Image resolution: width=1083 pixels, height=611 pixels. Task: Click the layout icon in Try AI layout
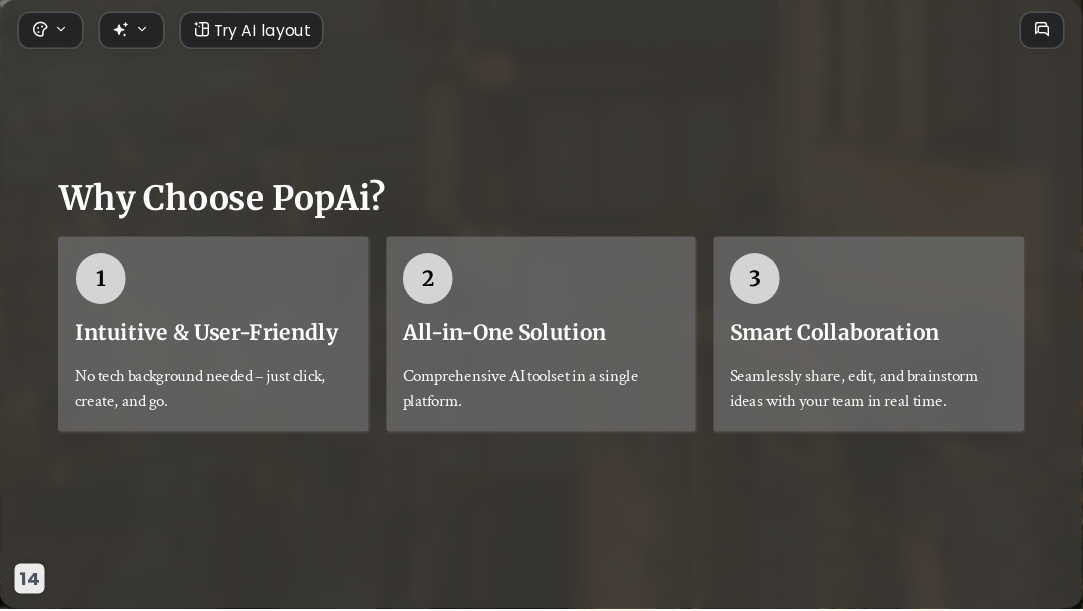[201, 30]
